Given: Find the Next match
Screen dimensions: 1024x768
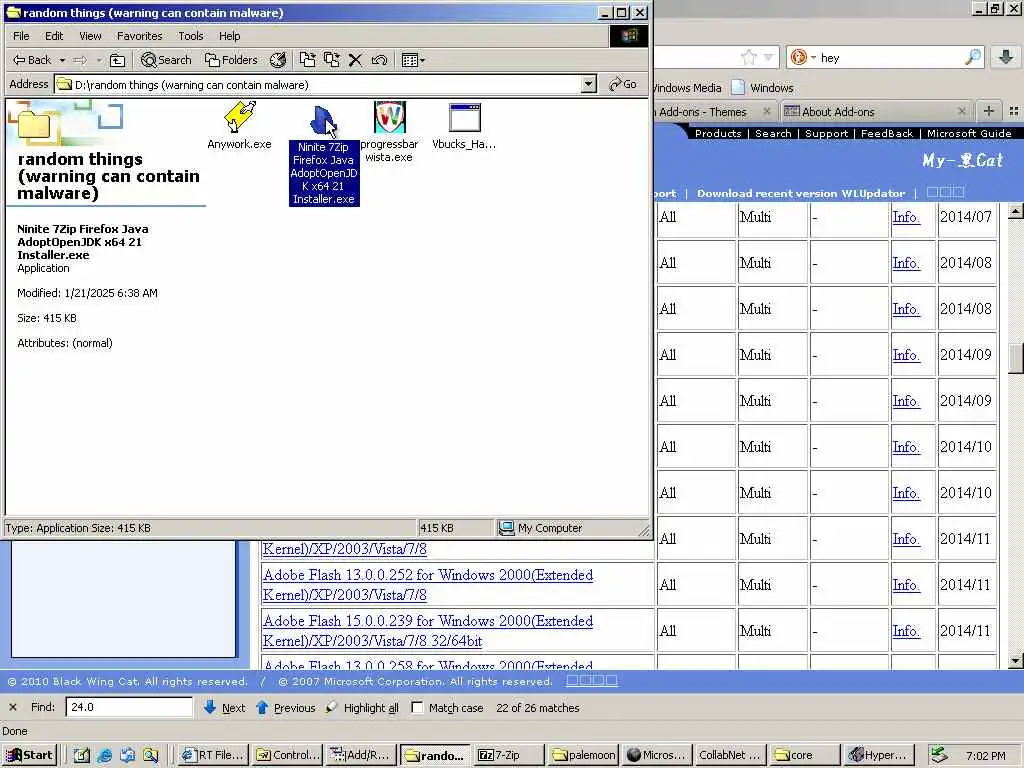Looking at the screenshot, I should coord(225,707).
